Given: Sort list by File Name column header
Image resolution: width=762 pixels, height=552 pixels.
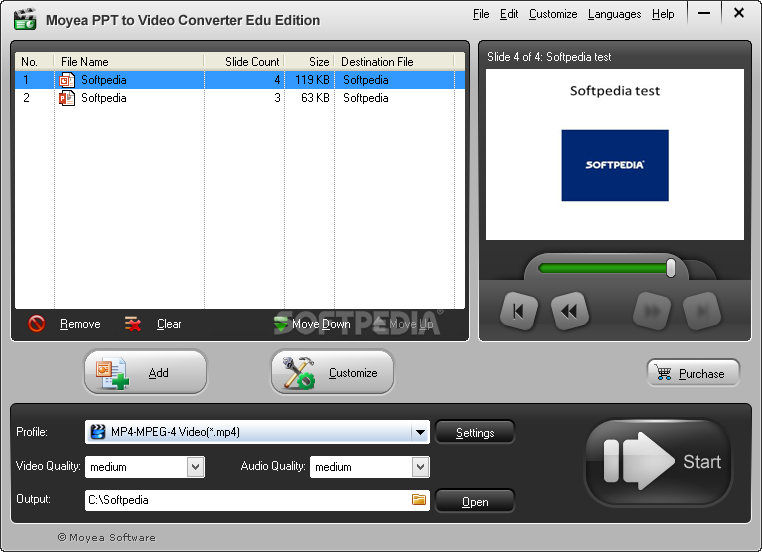Looking at the screenshot, I should pos(129,62).
